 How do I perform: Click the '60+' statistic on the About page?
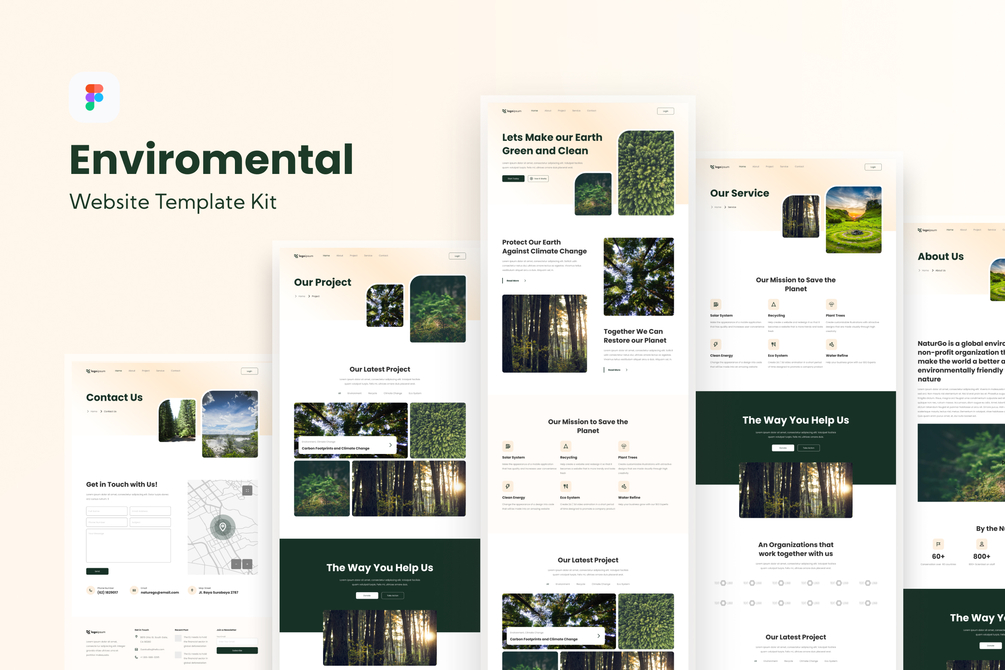(938, 557)
